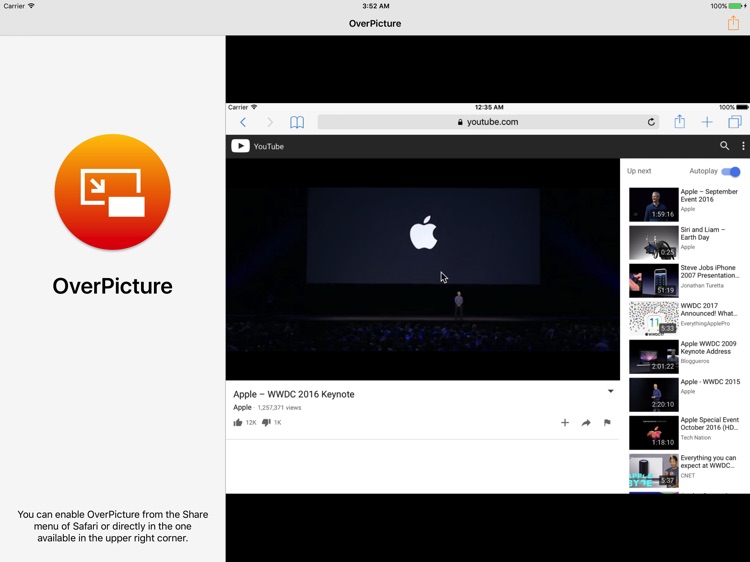This screenshot has height=562, width=750.
Task: Like the video with thumbs up
Action: [238, 422]
